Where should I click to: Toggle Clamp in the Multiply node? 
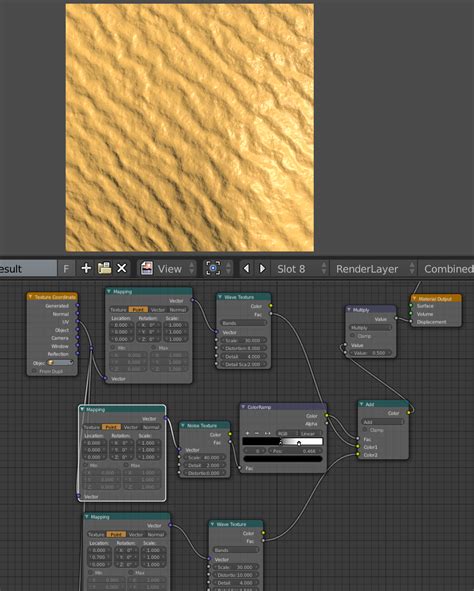pyautogui.click(x=353, y=335)
